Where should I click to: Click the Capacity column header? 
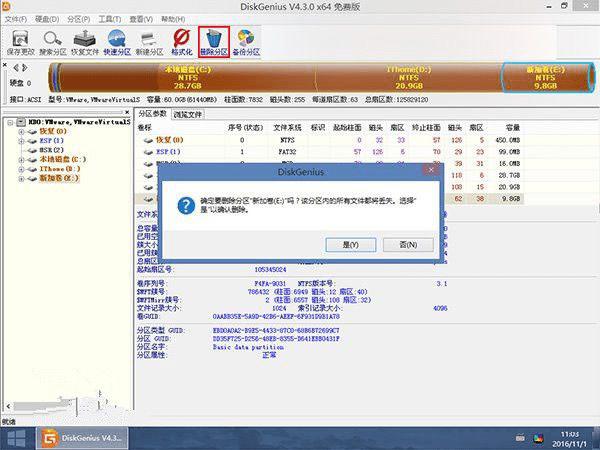click(x=512, y=128)
